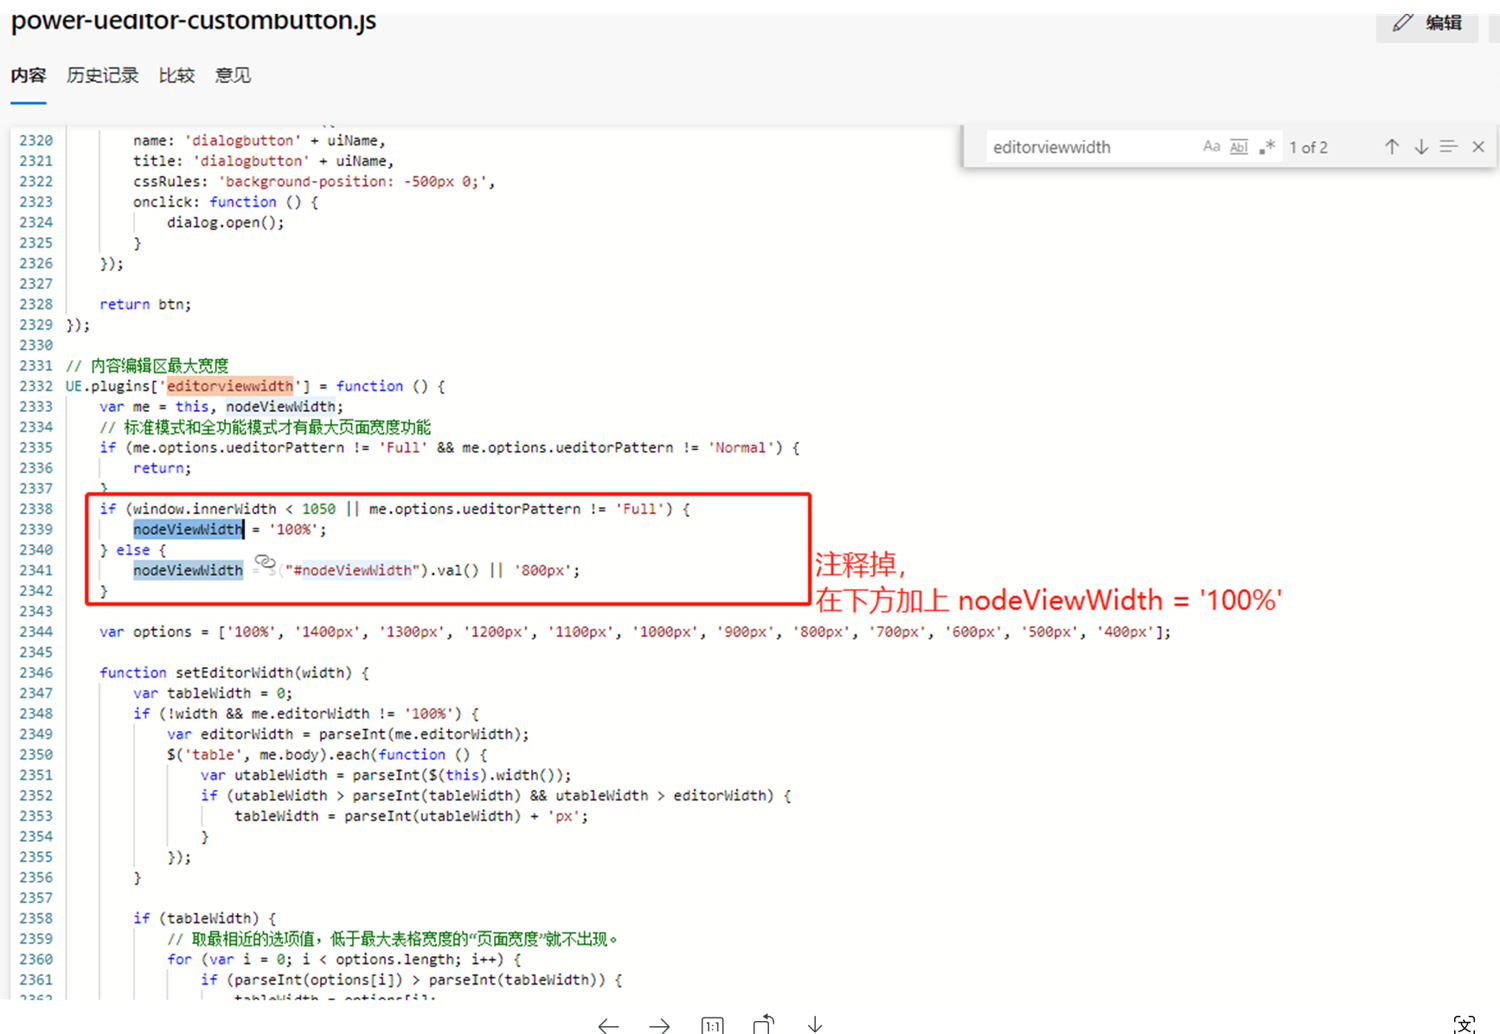Go to next search match arrow
Screen dimensions: 1500x1034
click(1420, 147)
